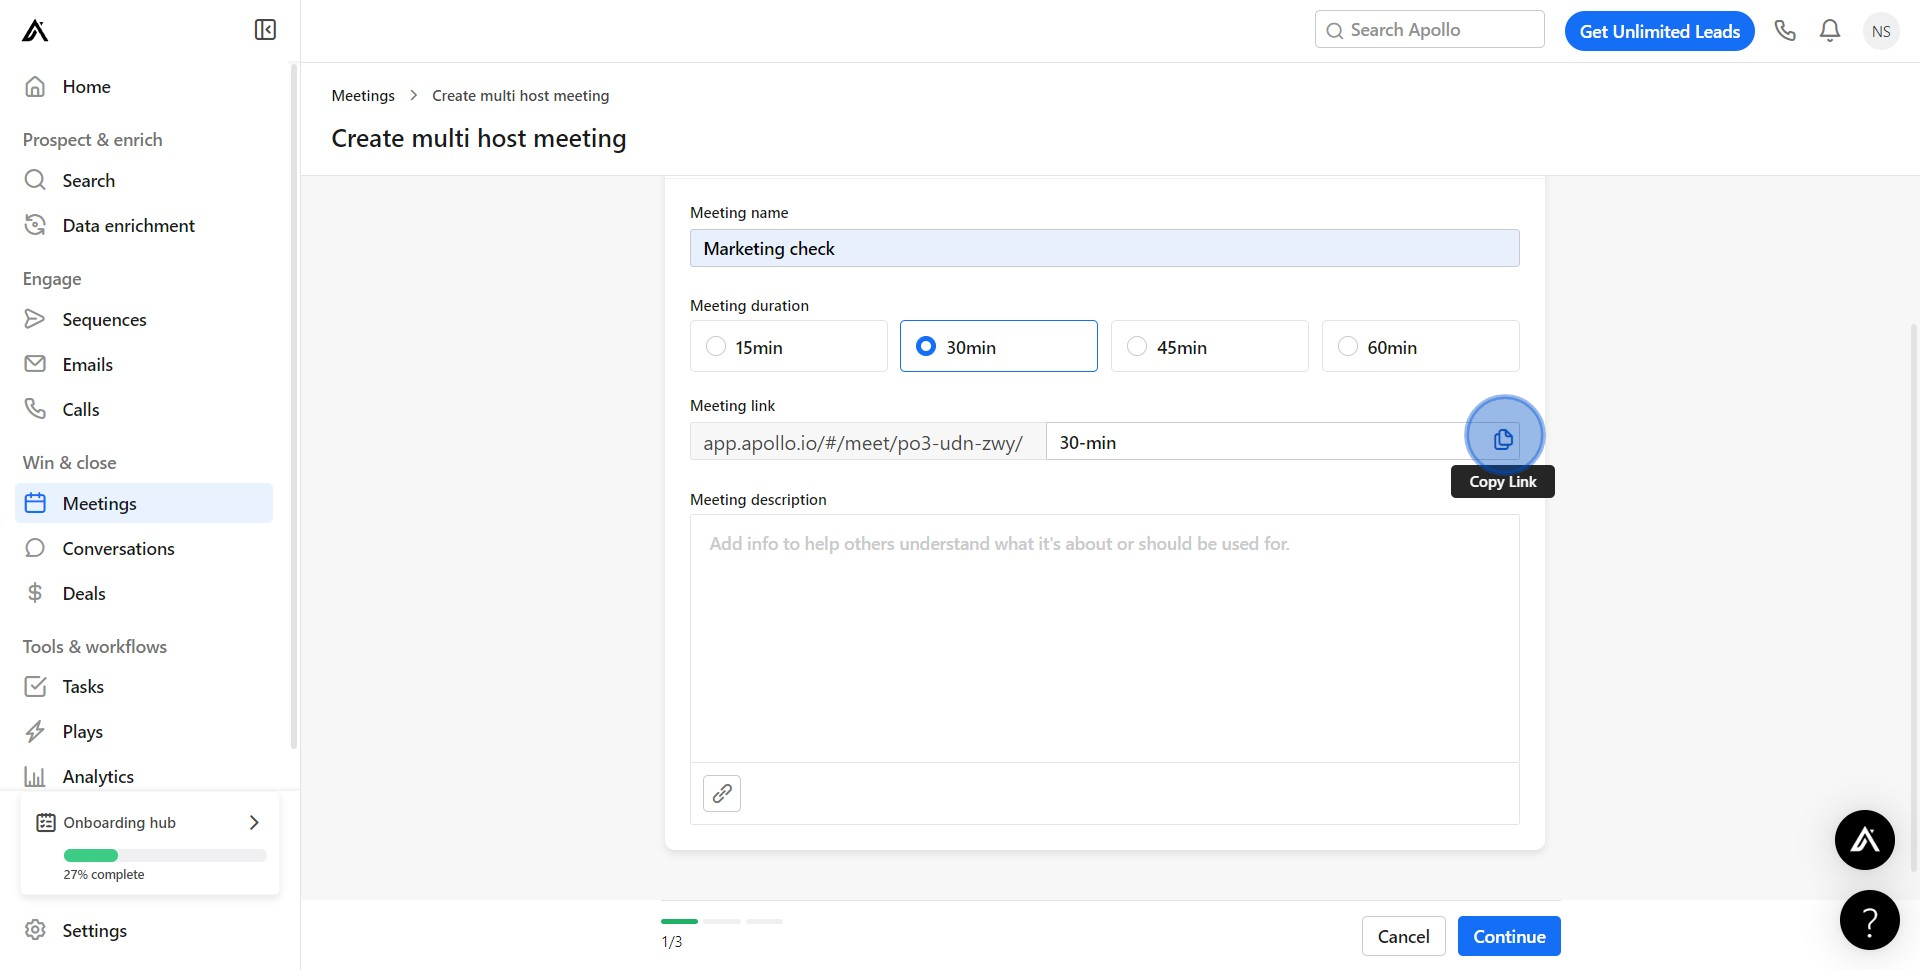Open Tasks in the sidebar
This screenshot has width=1920, height=970.
click(144, 686)
